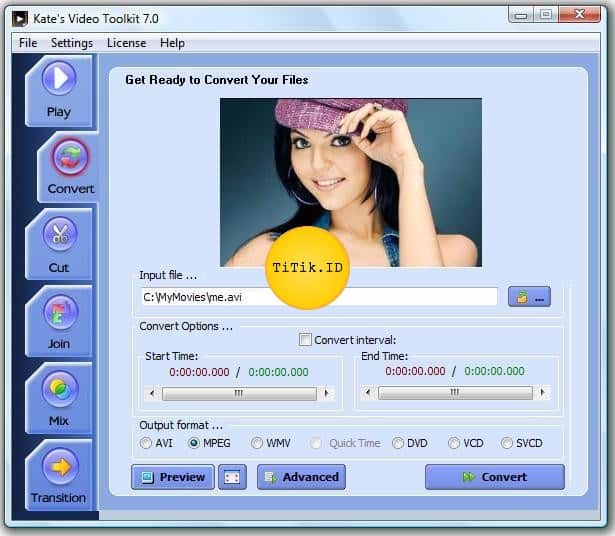Viewport: 615px width, 536px height.
Task: Select VCD output format
Action: point(454,443)
